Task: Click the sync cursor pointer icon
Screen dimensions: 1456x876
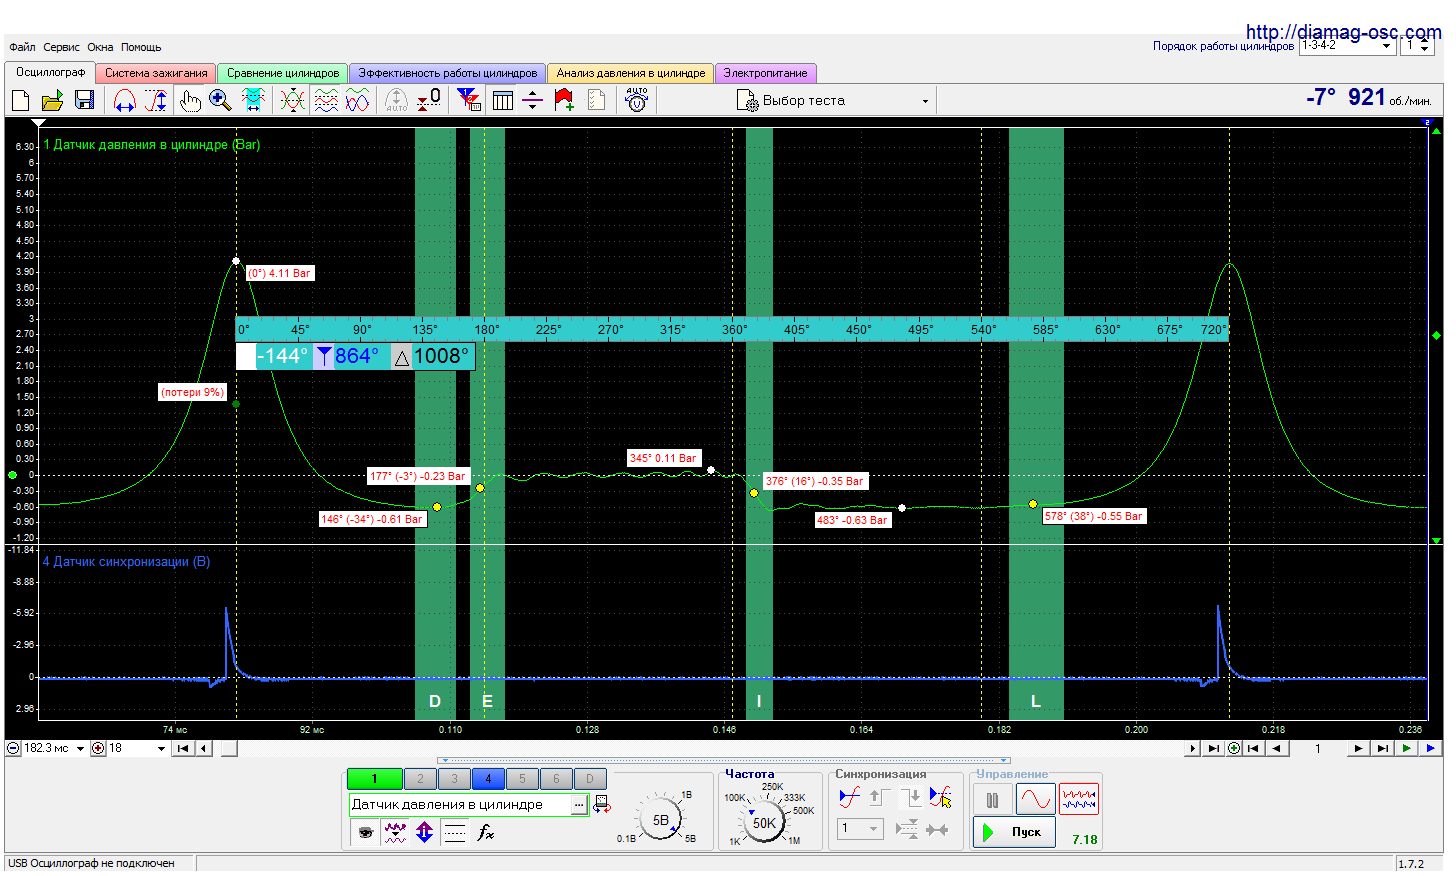Action: click(940, 797)
